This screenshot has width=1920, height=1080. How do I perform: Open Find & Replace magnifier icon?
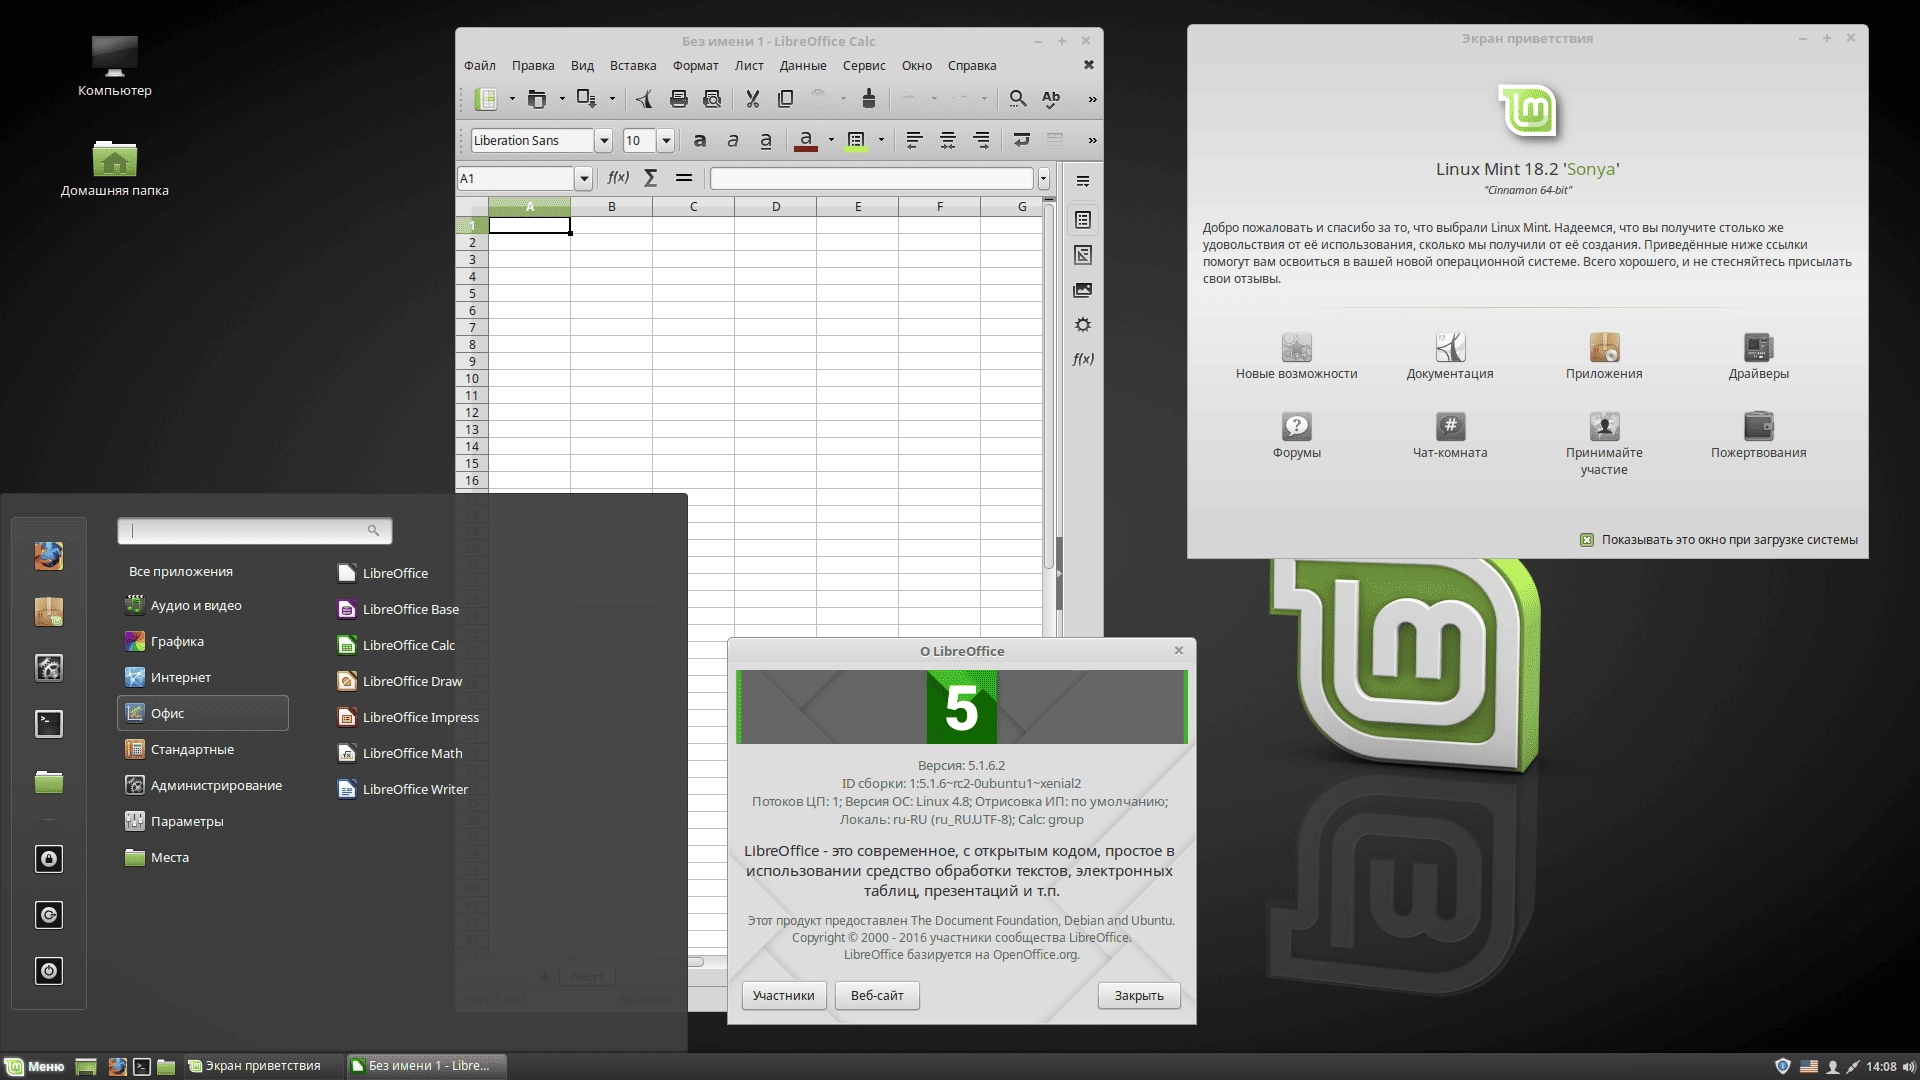(x=1017, y=99)
